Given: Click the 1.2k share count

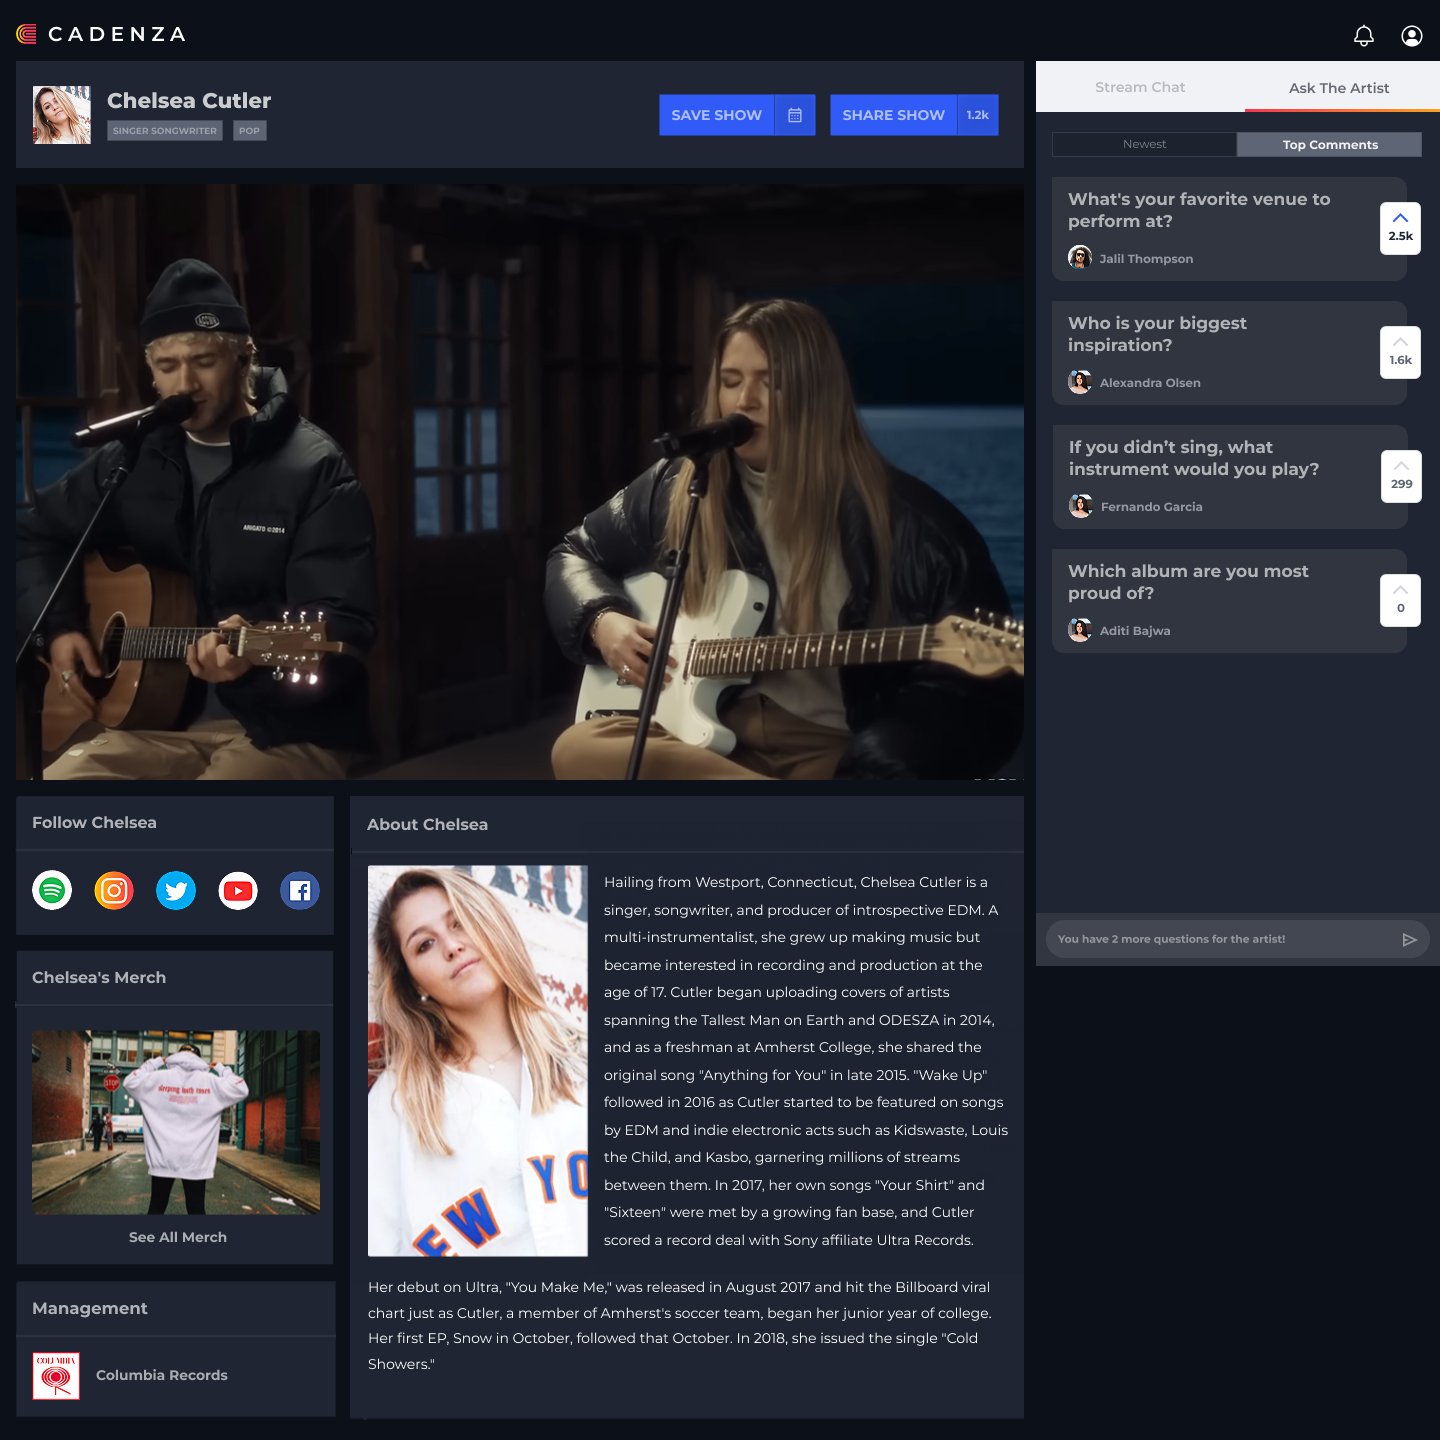Looking at the screenshot, I should coord(978,115).
